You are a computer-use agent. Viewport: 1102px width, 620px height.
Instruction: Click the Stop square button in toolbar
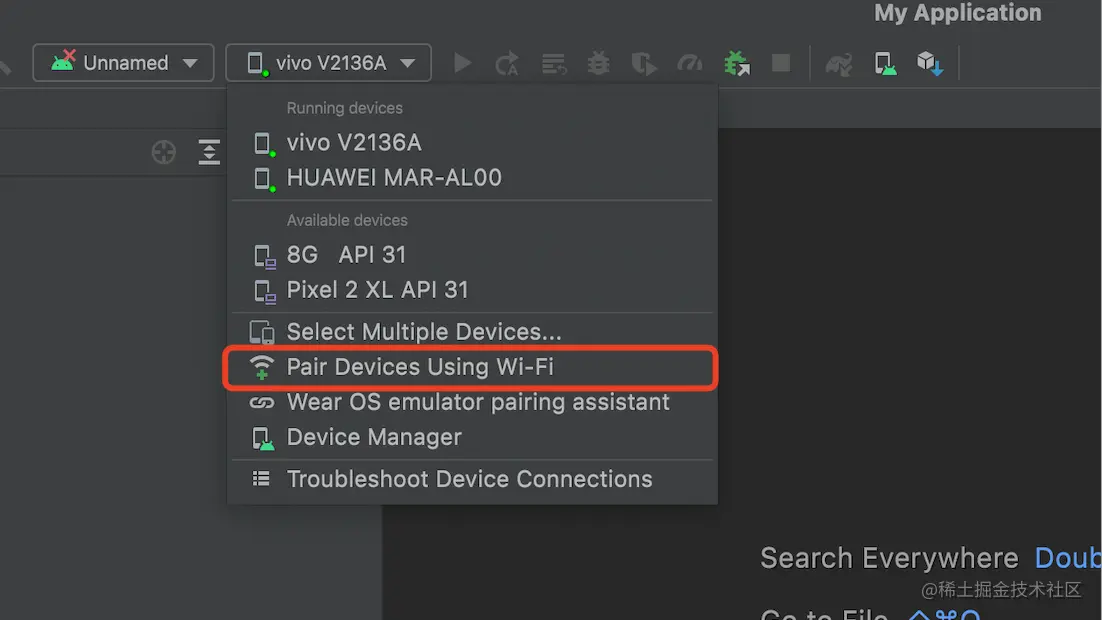781,63
